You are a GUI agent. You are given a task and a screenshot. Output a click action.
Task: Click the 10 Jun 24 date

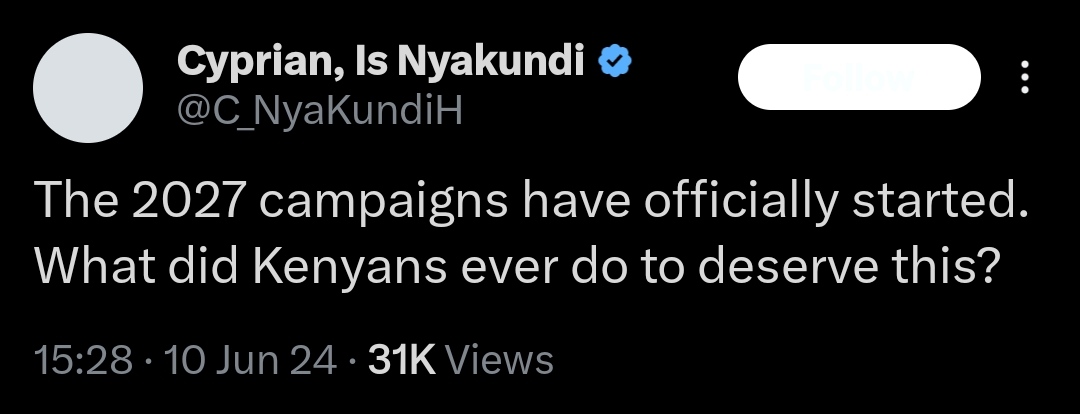(x=250, y=360)
